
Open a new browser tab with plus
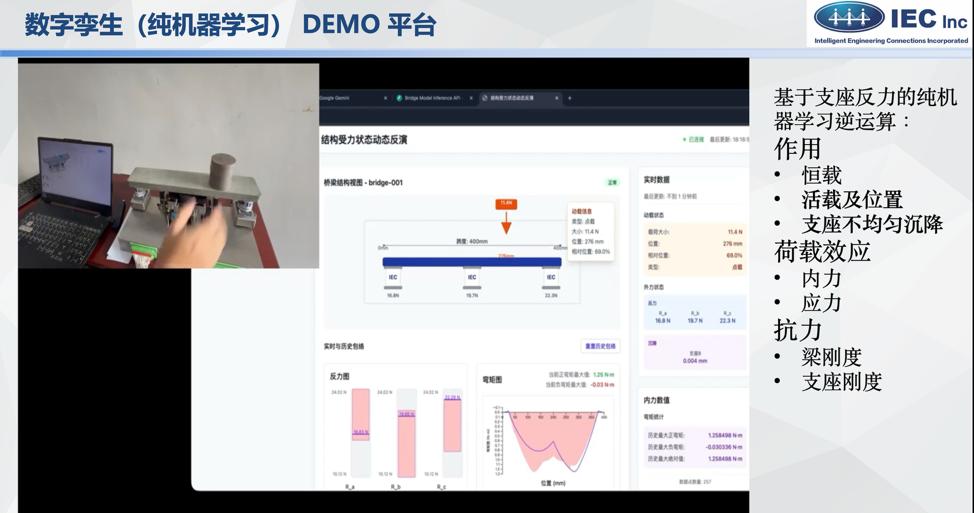coord(570,98)
